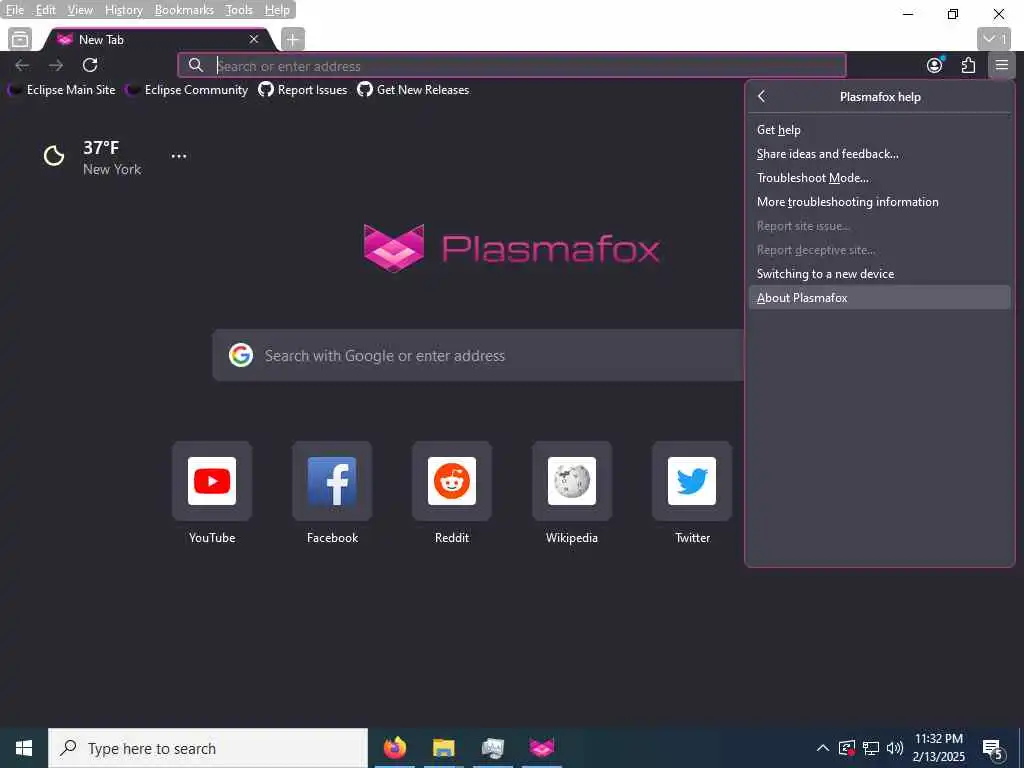Screen dimensions: 1024x768
Task: Click the Plasmafox logo on page
Action: [511, 248]
